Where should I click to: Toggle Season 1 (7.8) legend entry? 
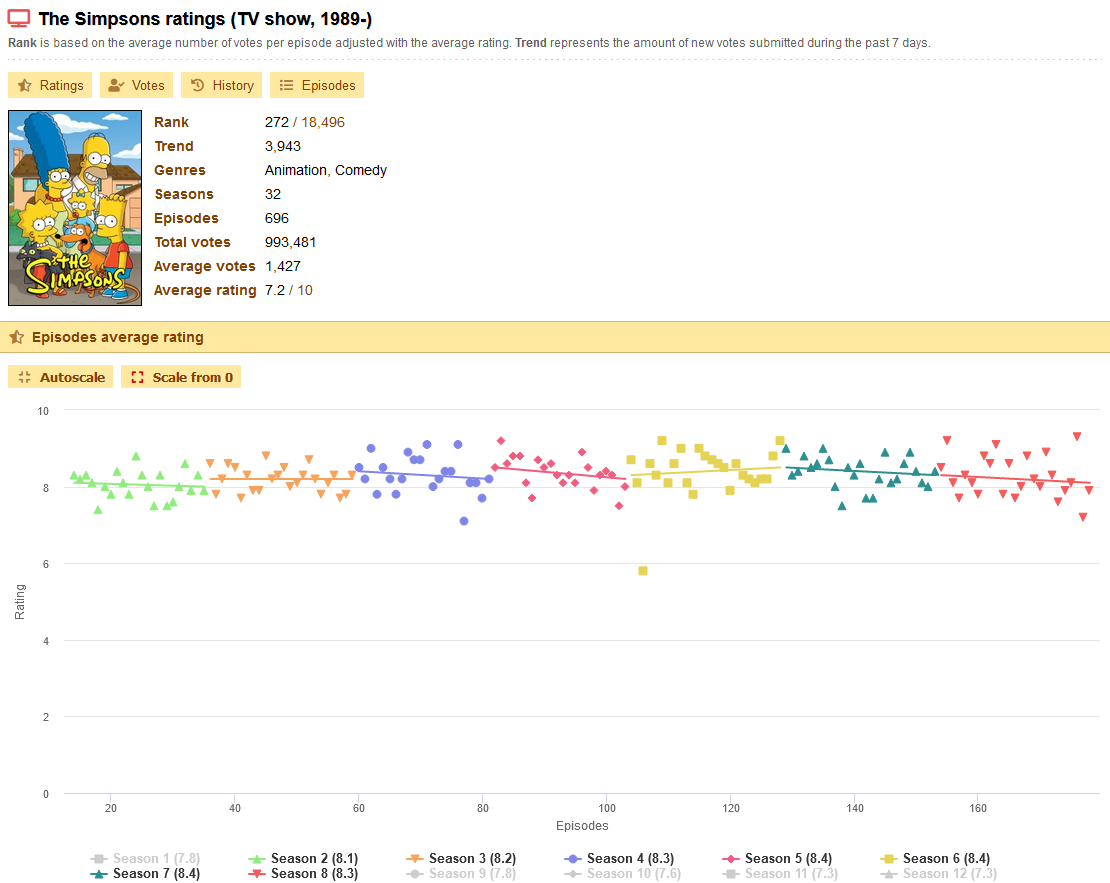click(145, 858)
